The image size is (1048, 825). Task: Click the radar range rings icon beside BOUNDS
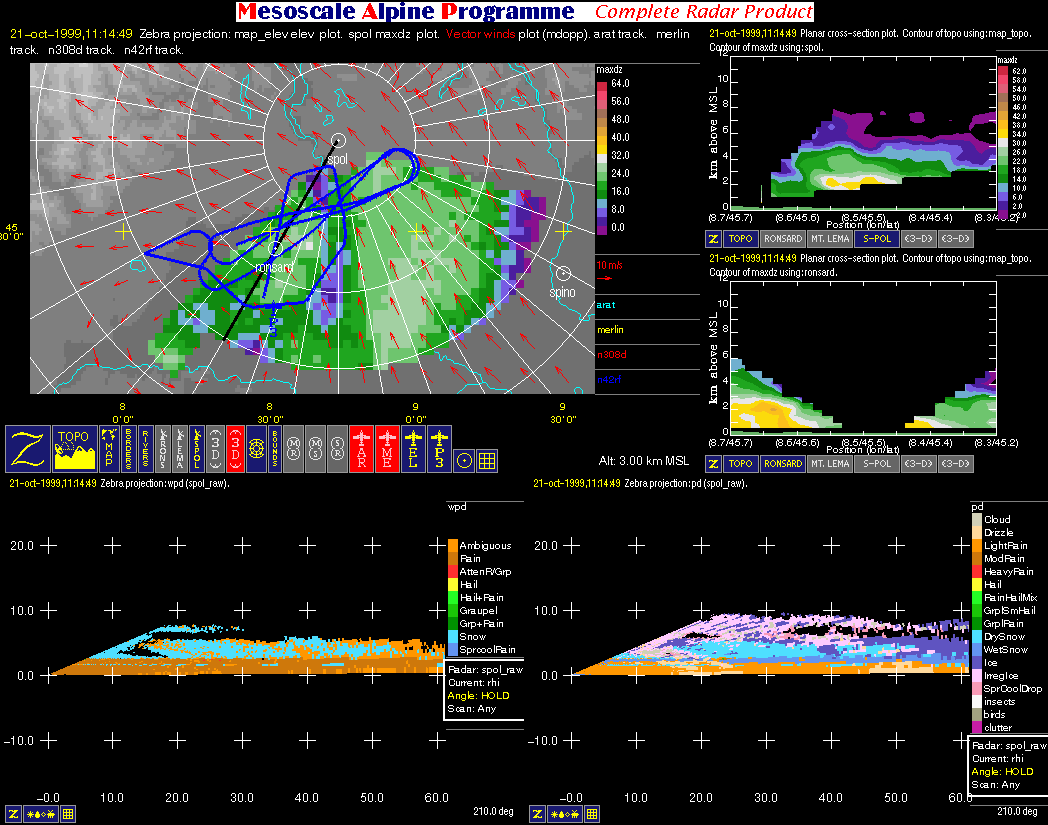click(257, 448)
